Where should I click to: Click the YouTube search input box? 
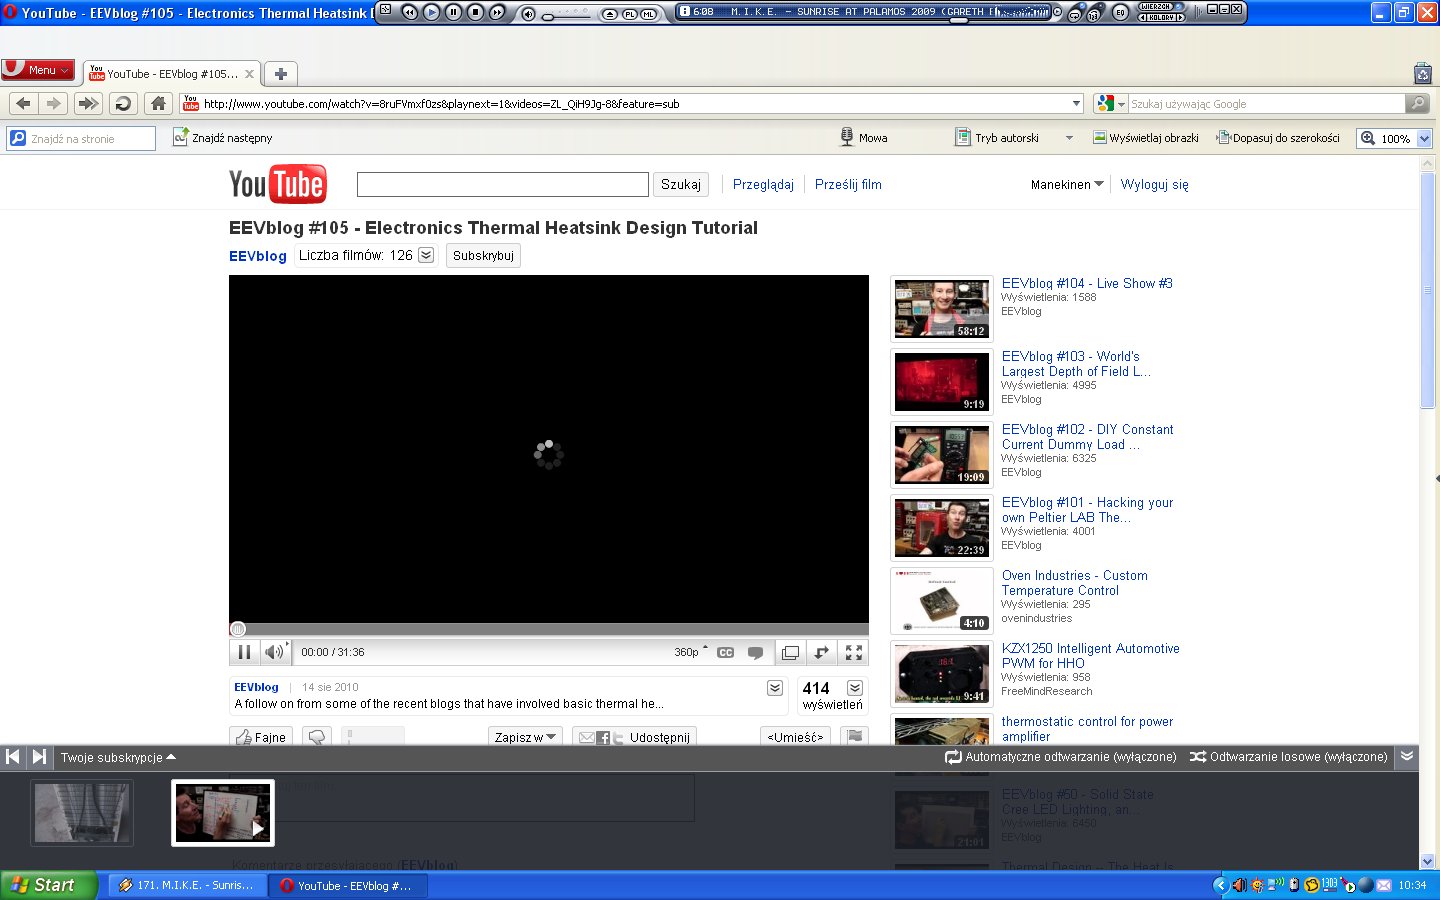pos(503,184)
